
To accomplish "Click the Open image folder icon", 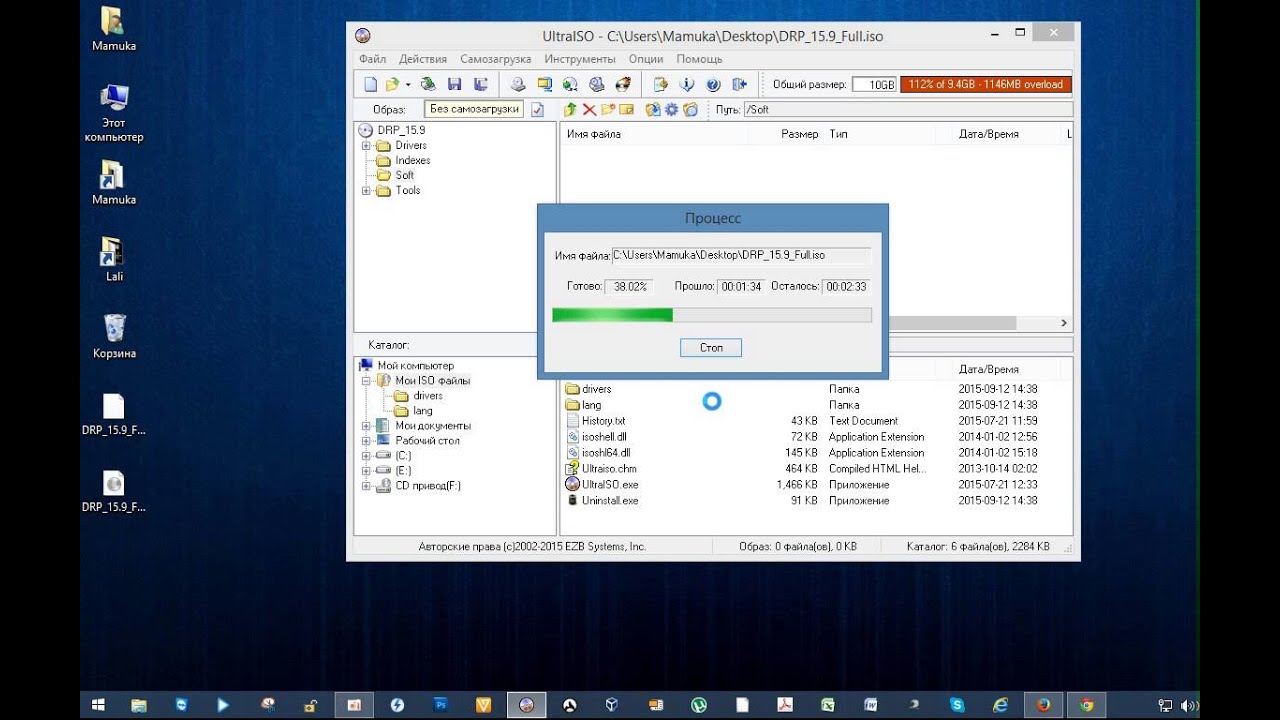I will click(392, 85).
